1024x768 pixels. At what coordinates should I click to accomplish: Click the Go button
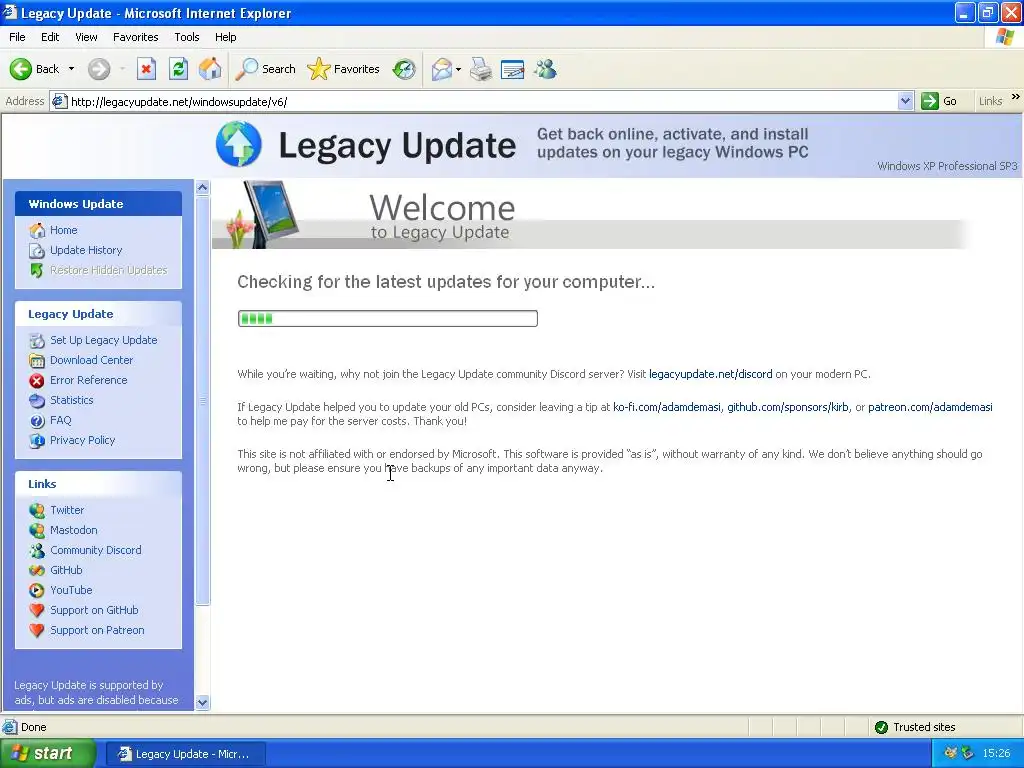point(939,101)
